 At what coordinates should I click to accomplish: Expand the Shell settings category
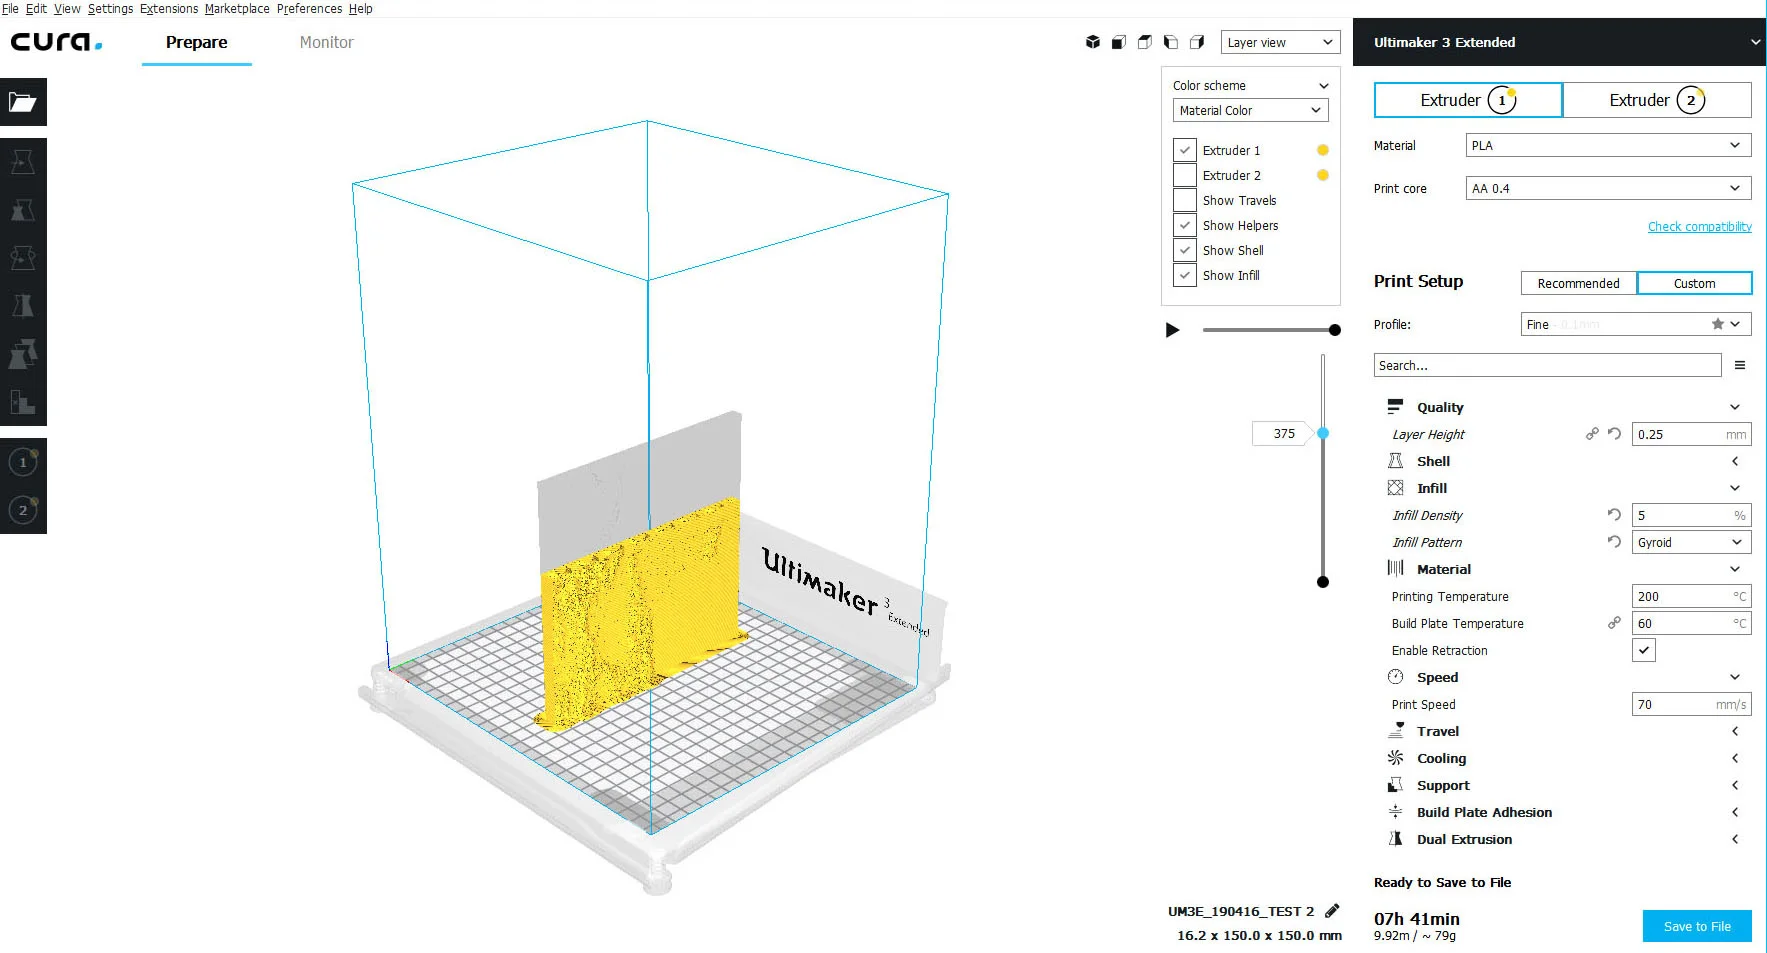(x=1564, y=461)
